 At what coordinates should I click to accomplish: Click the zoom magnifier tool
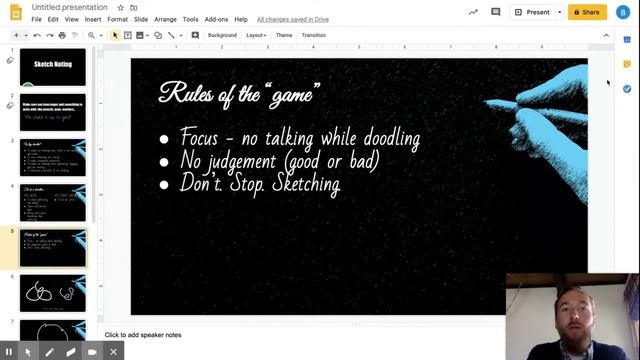[91, 36]
